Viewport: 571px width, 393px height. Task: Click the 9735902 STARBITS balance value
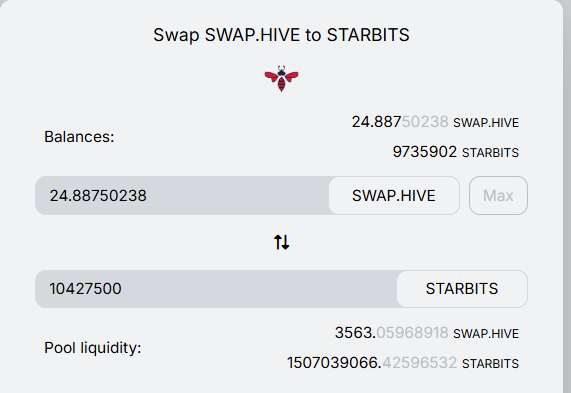[x=425, y=152]
